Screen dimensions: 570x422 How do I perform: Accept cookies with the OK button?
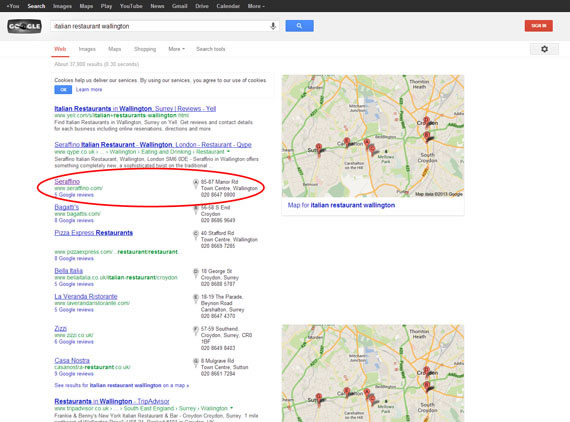[x=63, y=90]
